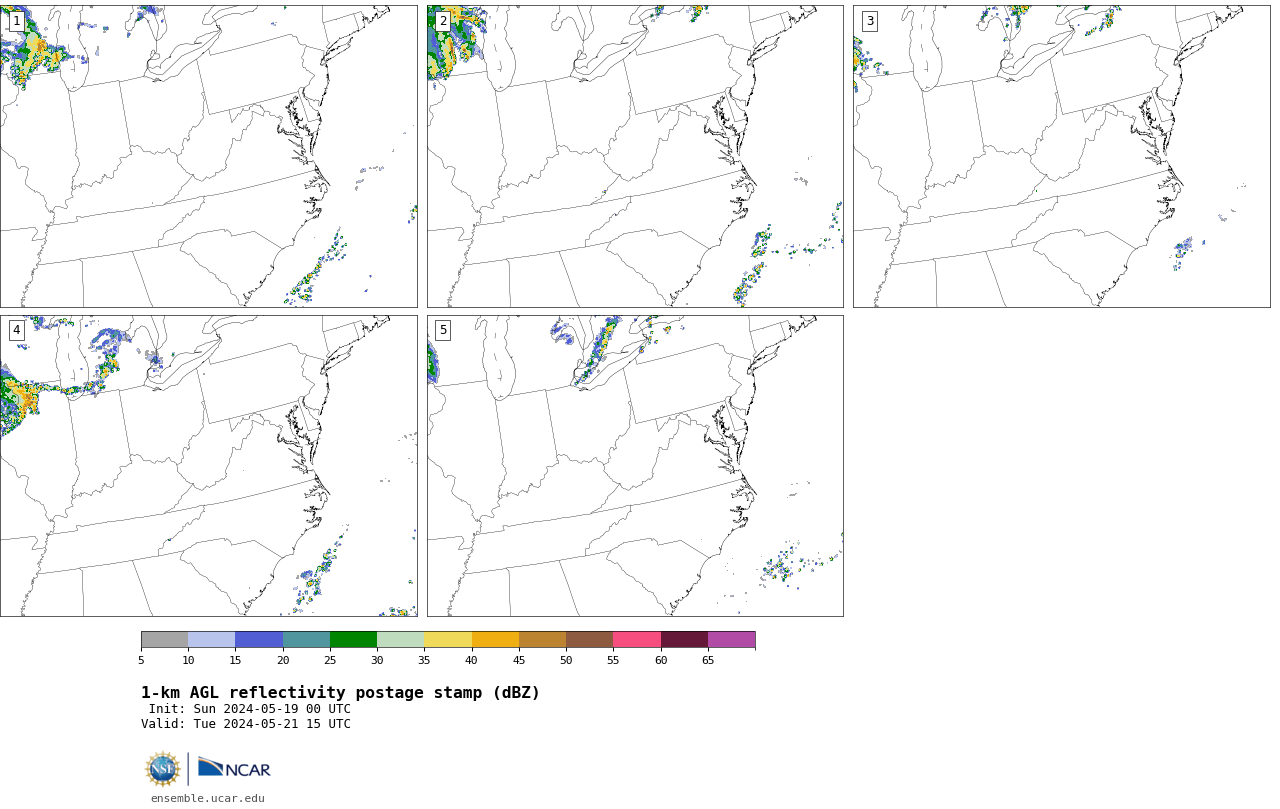Select the pink 55-60 dBZ swatch

coord(637,640)
